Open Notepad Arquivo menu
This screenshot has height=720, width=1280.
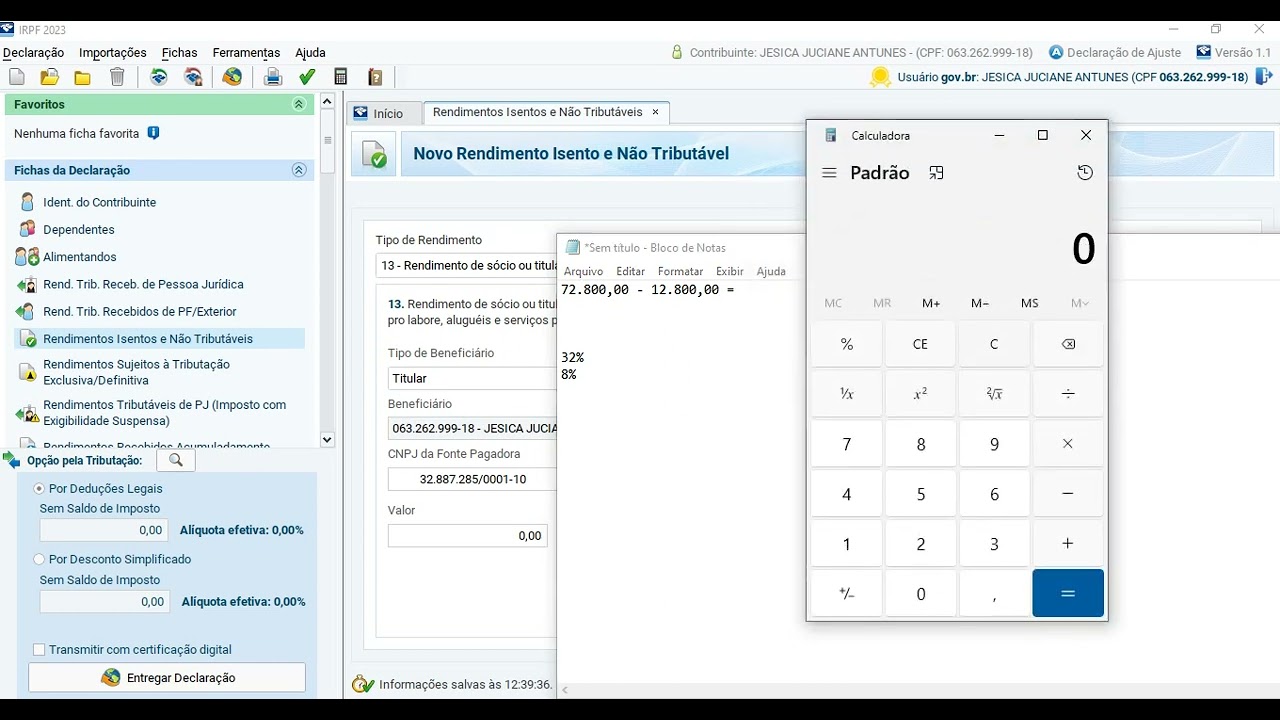pyautogui.click(x=584, y=271)
